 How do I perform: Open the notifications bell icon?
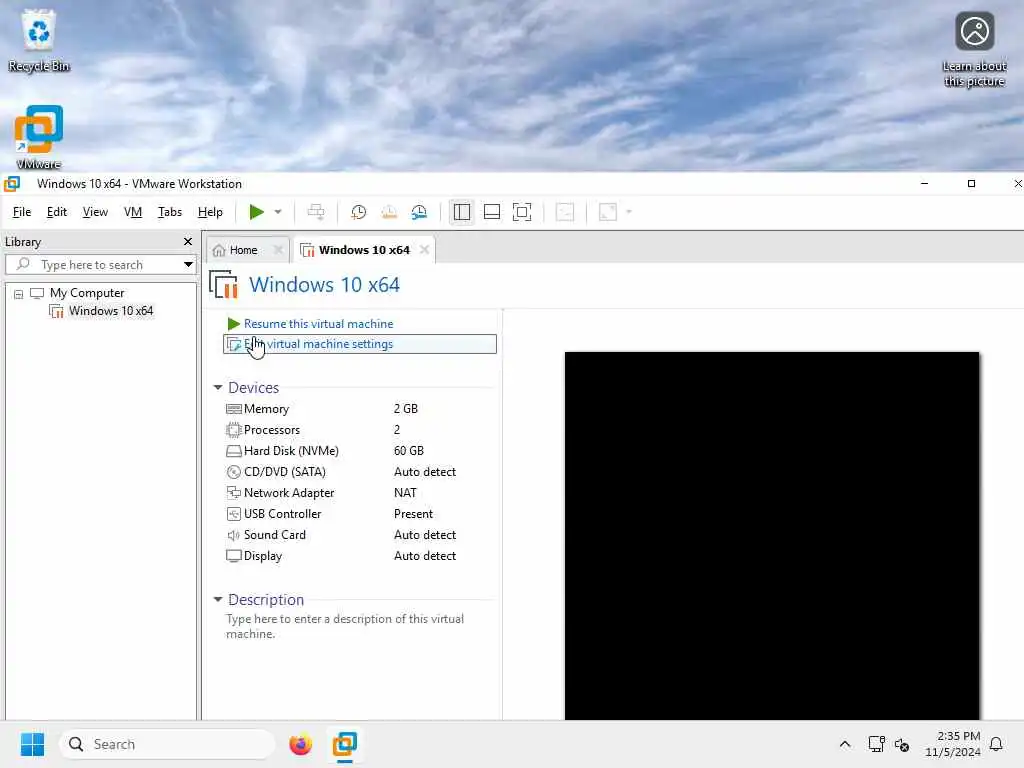996,744
